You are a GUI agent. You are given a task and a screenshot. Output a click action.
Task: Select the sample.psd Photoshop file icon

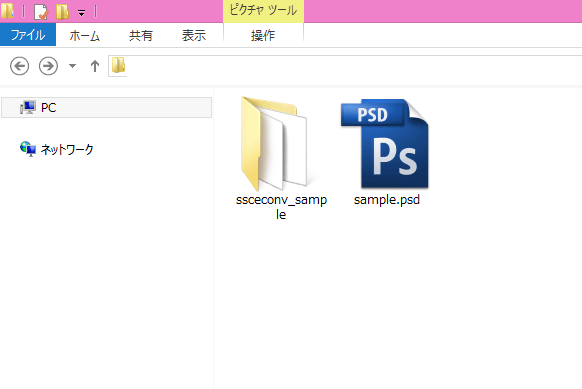coord(385,144)
